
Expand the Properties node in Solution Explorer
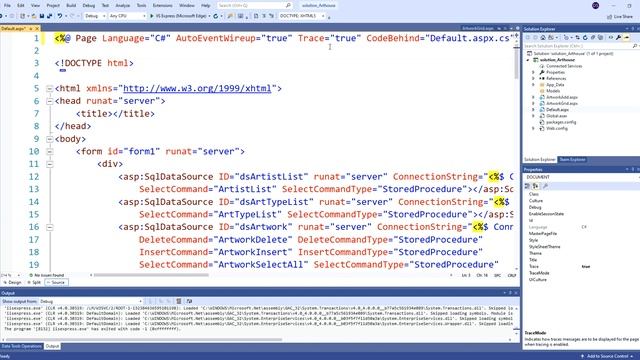click(533, 72)
